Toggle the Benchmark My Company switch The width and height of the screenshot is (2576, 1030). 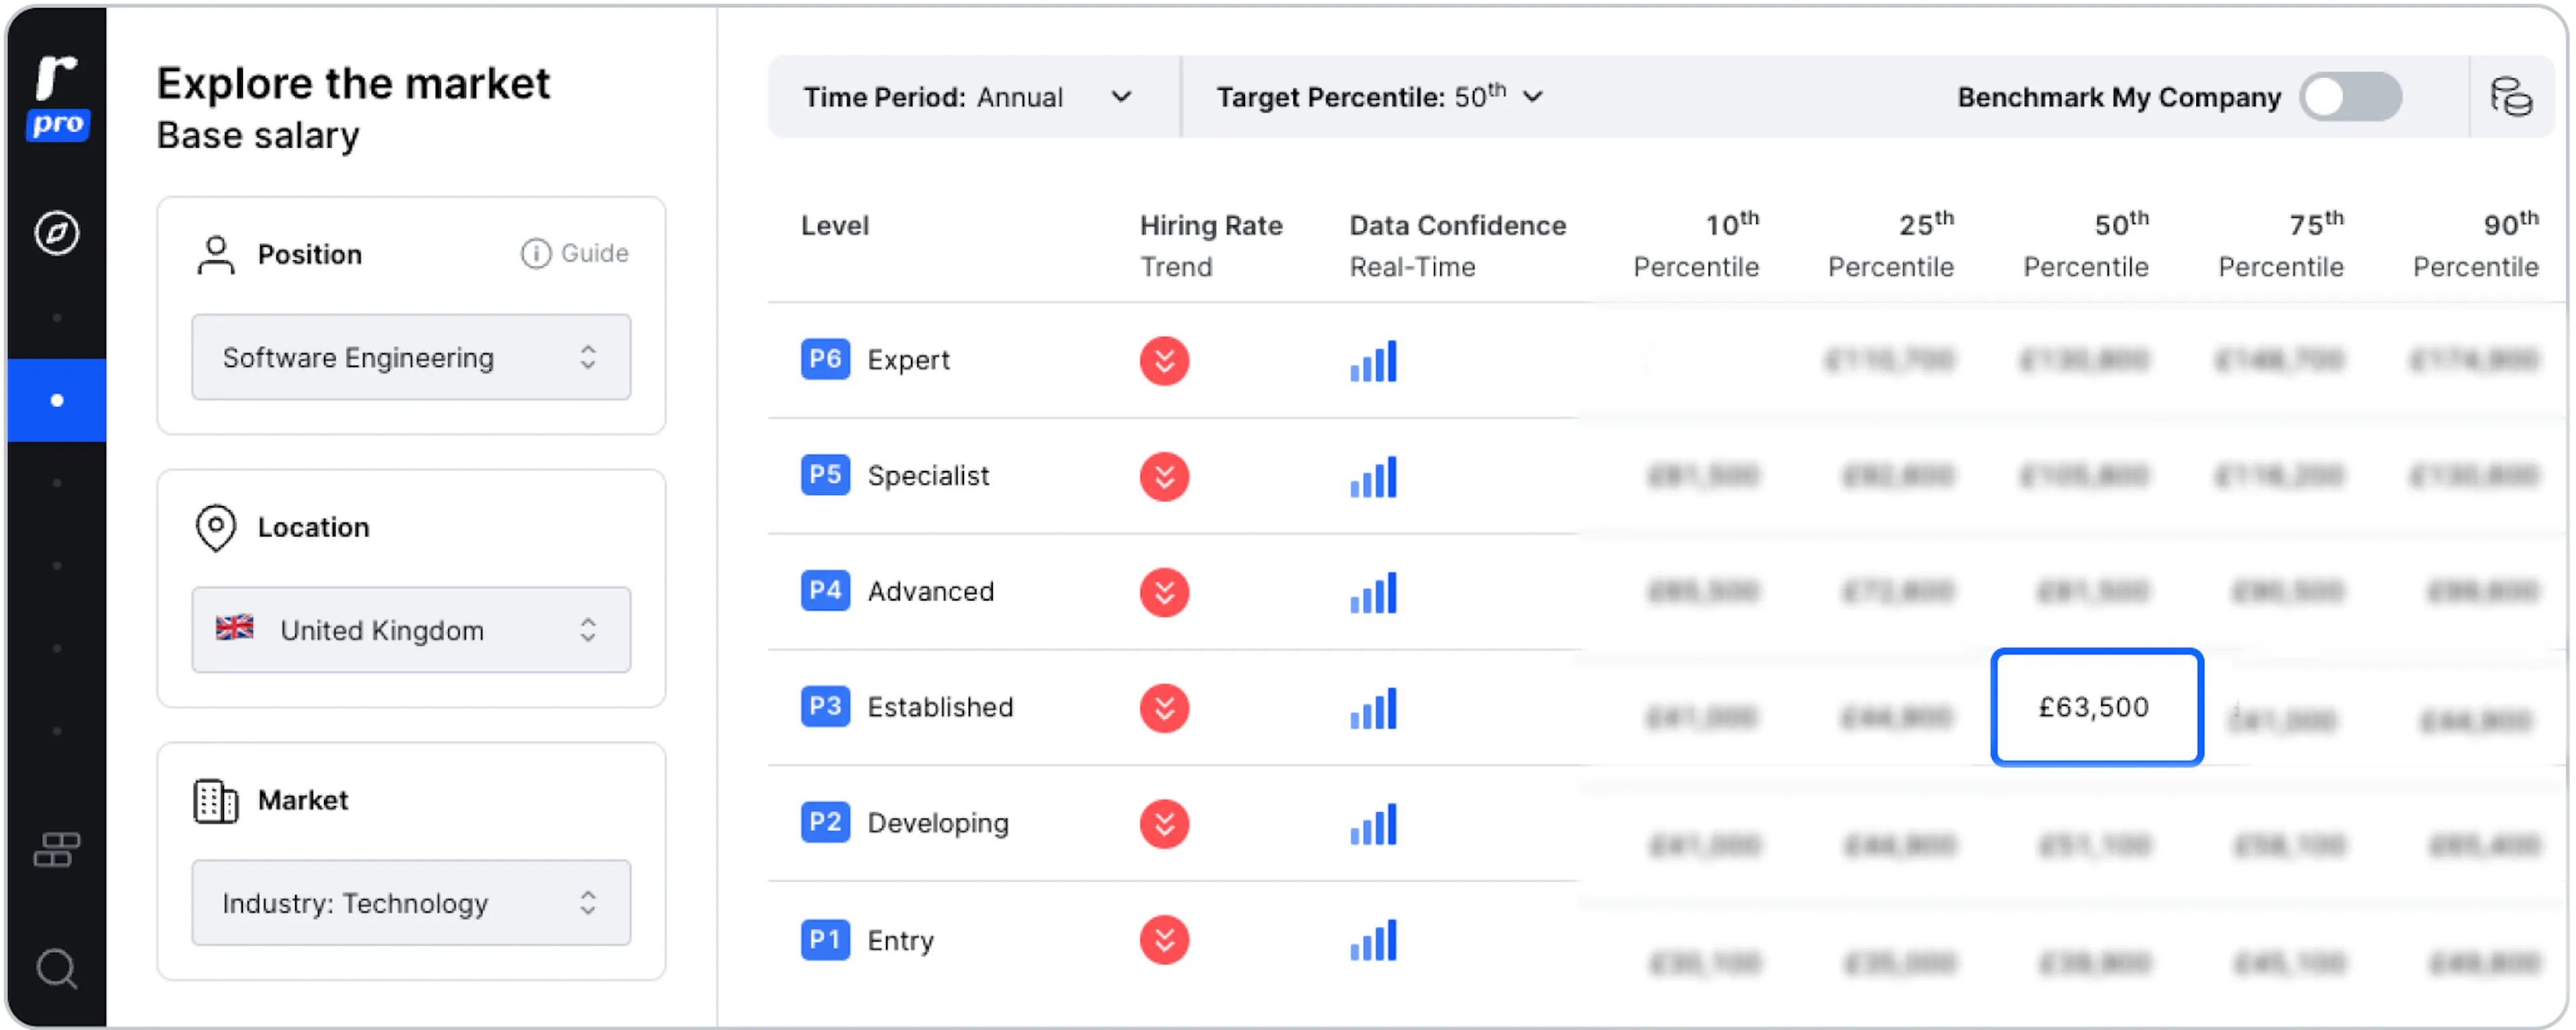click(2350, 97)
